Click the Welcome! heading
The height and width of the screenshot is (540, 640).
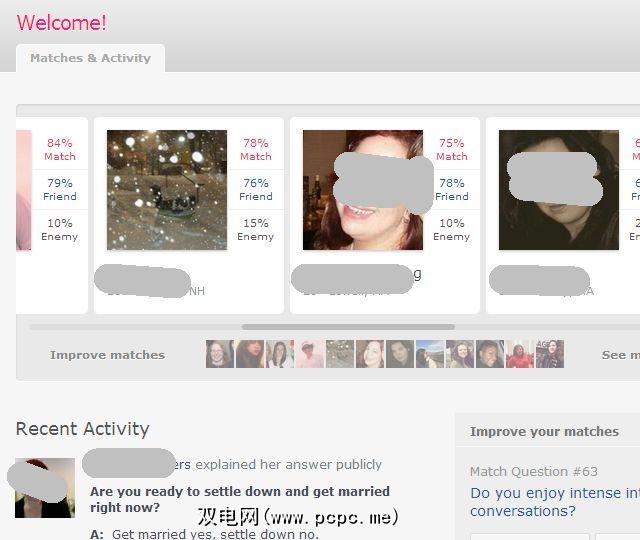pyautogui.click(x=62, y=22)
